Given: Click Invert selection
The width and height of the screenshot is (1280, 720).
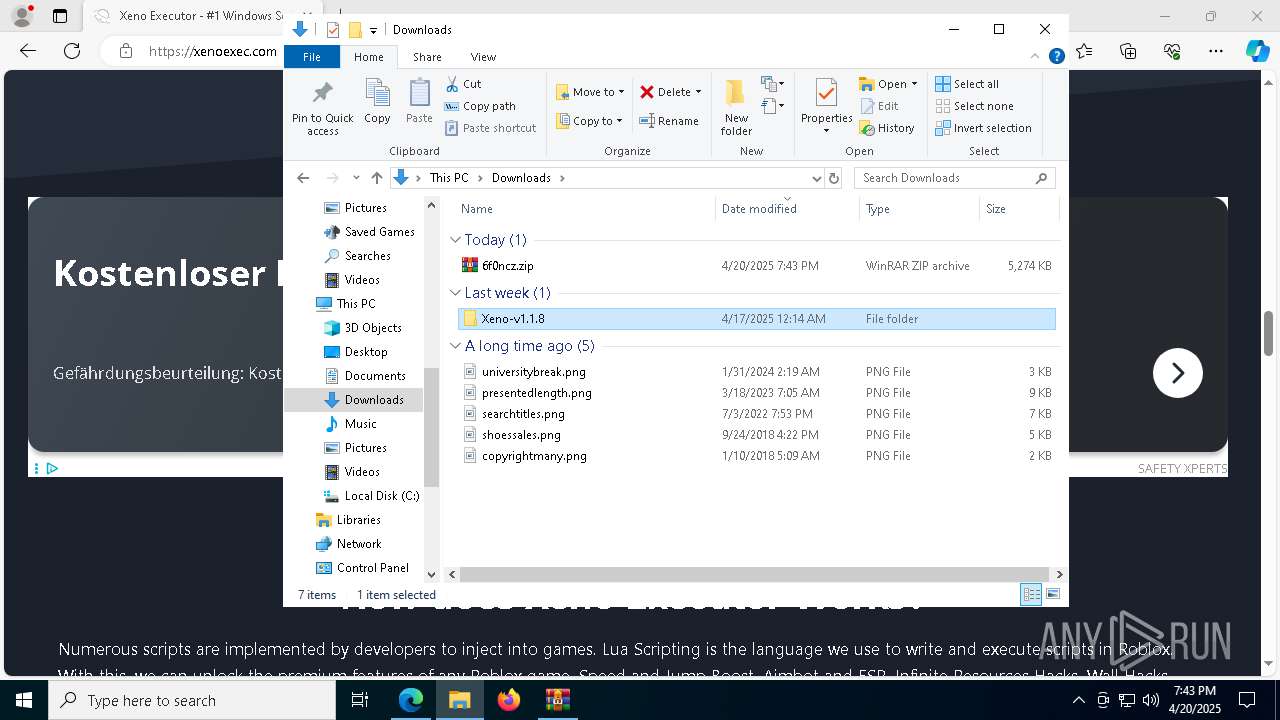Looking at the screenshot, I should pos(983,128).
